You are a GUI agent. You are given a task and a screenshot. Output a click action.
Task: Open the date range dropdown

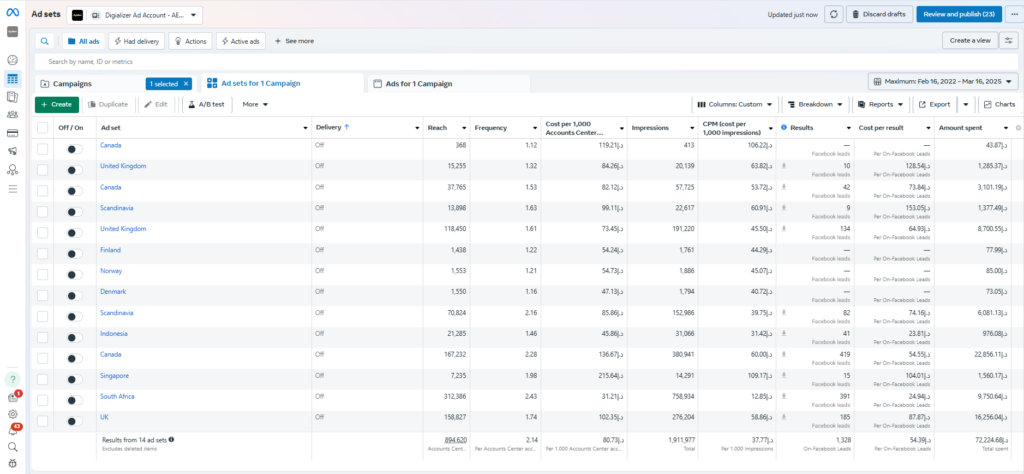point(943,82)
